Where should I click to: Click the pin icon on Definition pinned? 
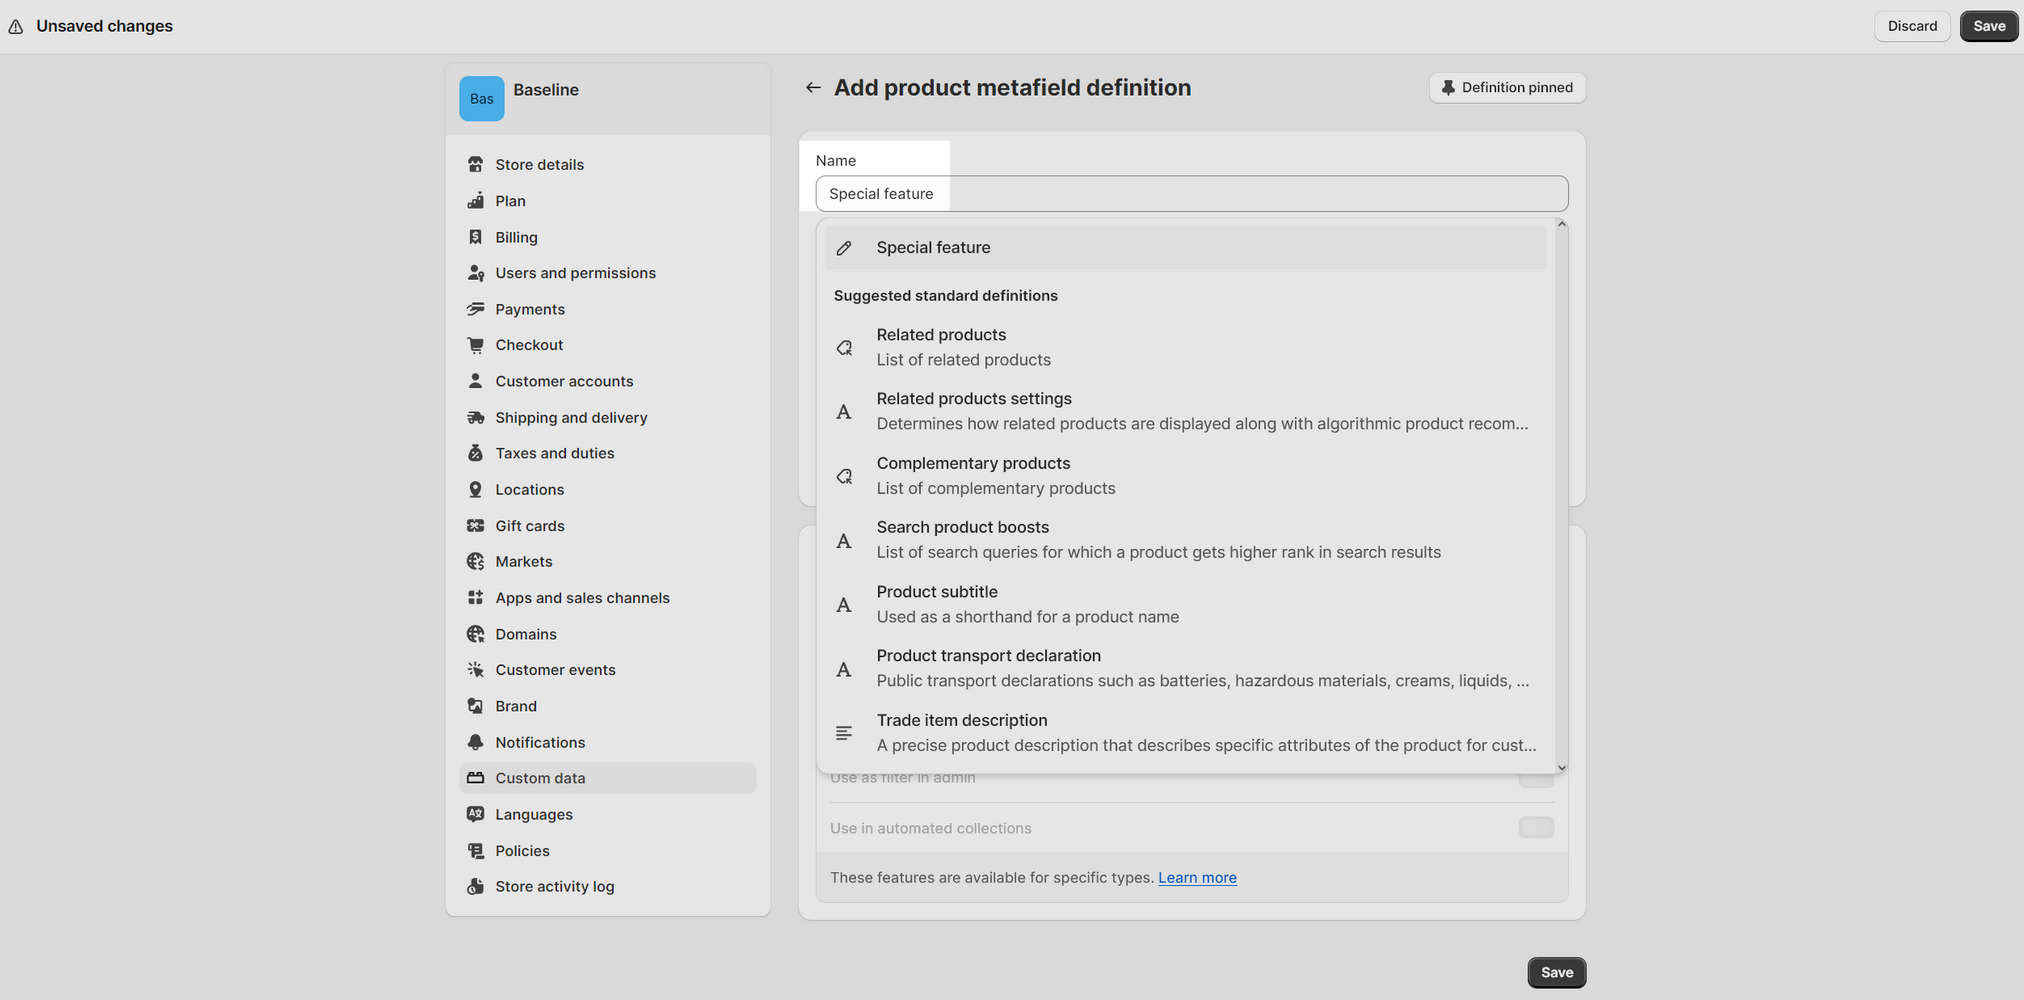(x=1448, y=88)
